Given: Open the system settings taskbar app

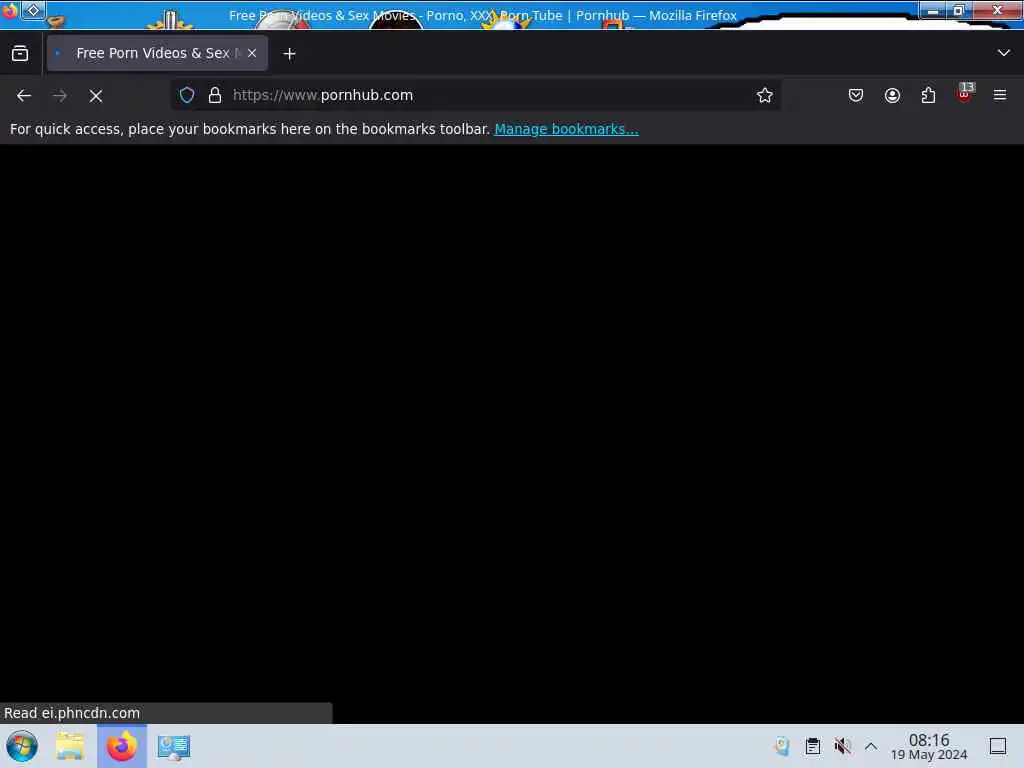Looking at the screenshot, I should click(174, 746).
